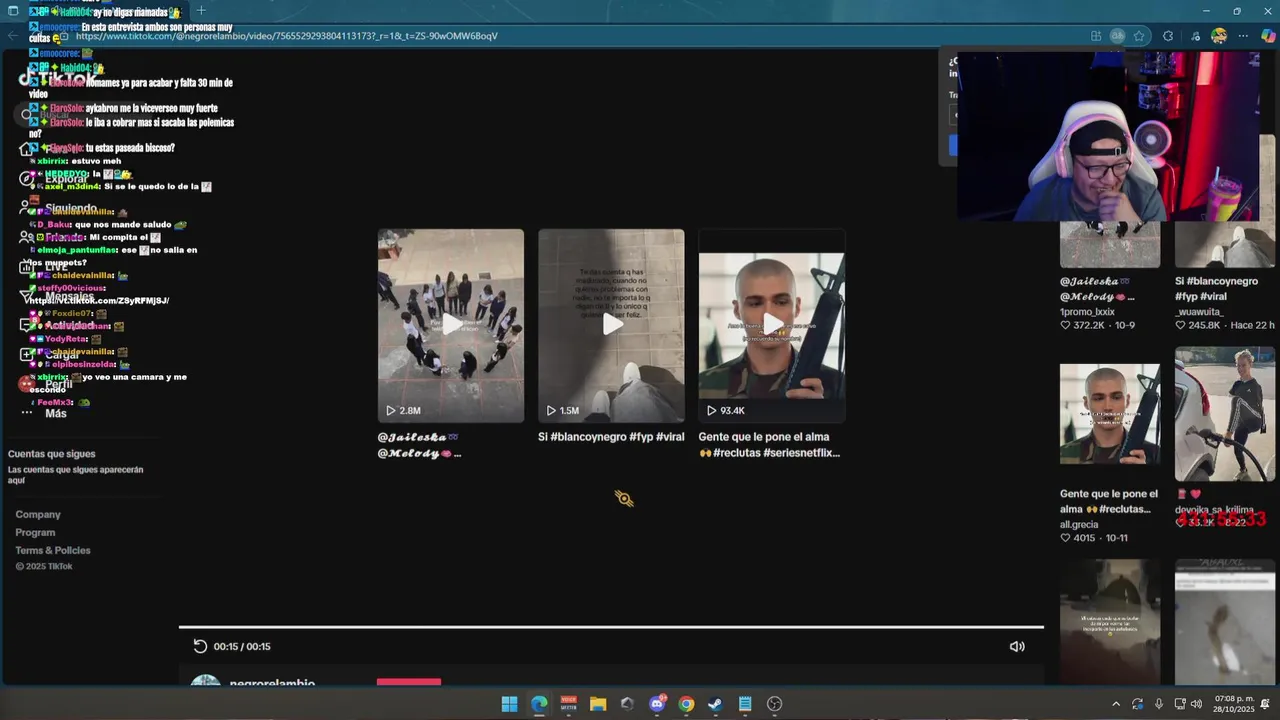
Task: Open the Edge tab actions menu
Action: coord(13,11)
